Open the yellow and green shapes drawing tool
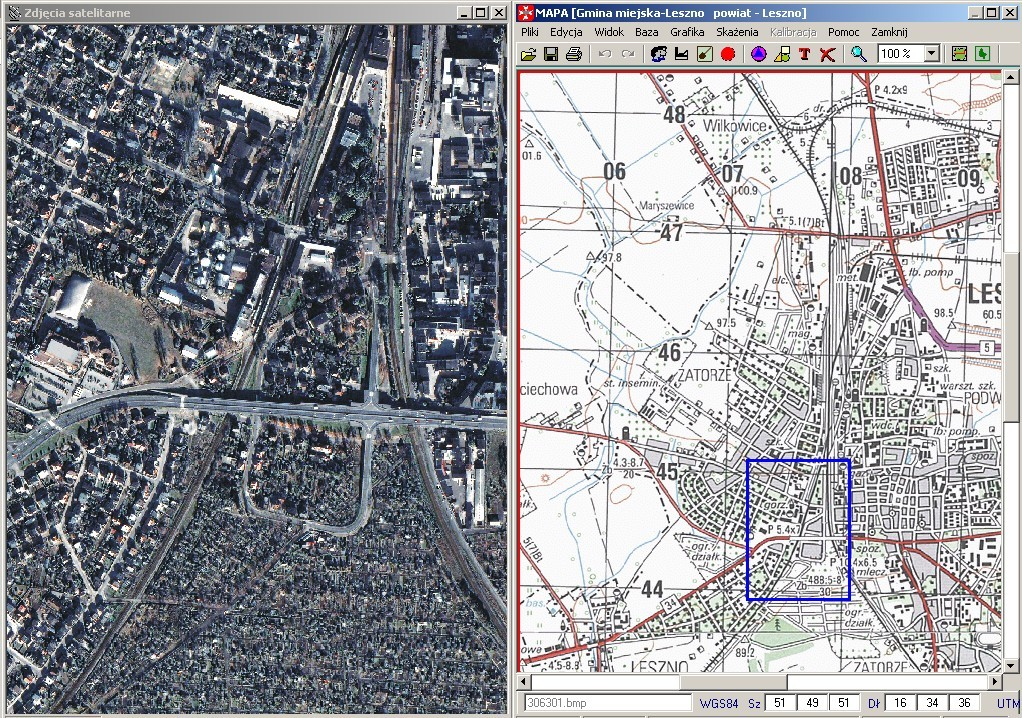 [x=781, y=54]
